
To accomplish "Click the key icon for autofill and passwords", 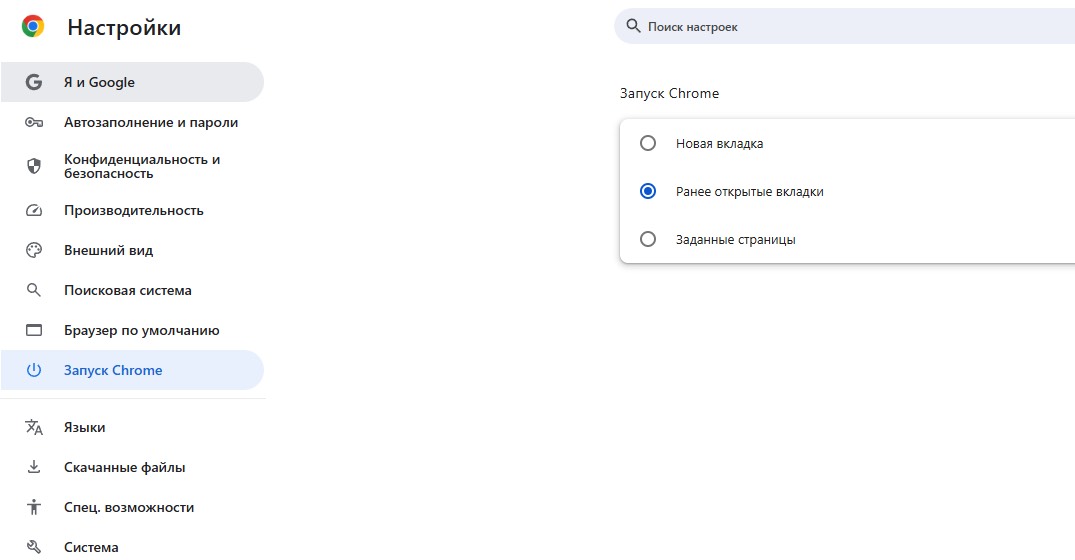I will pos(34,123).
